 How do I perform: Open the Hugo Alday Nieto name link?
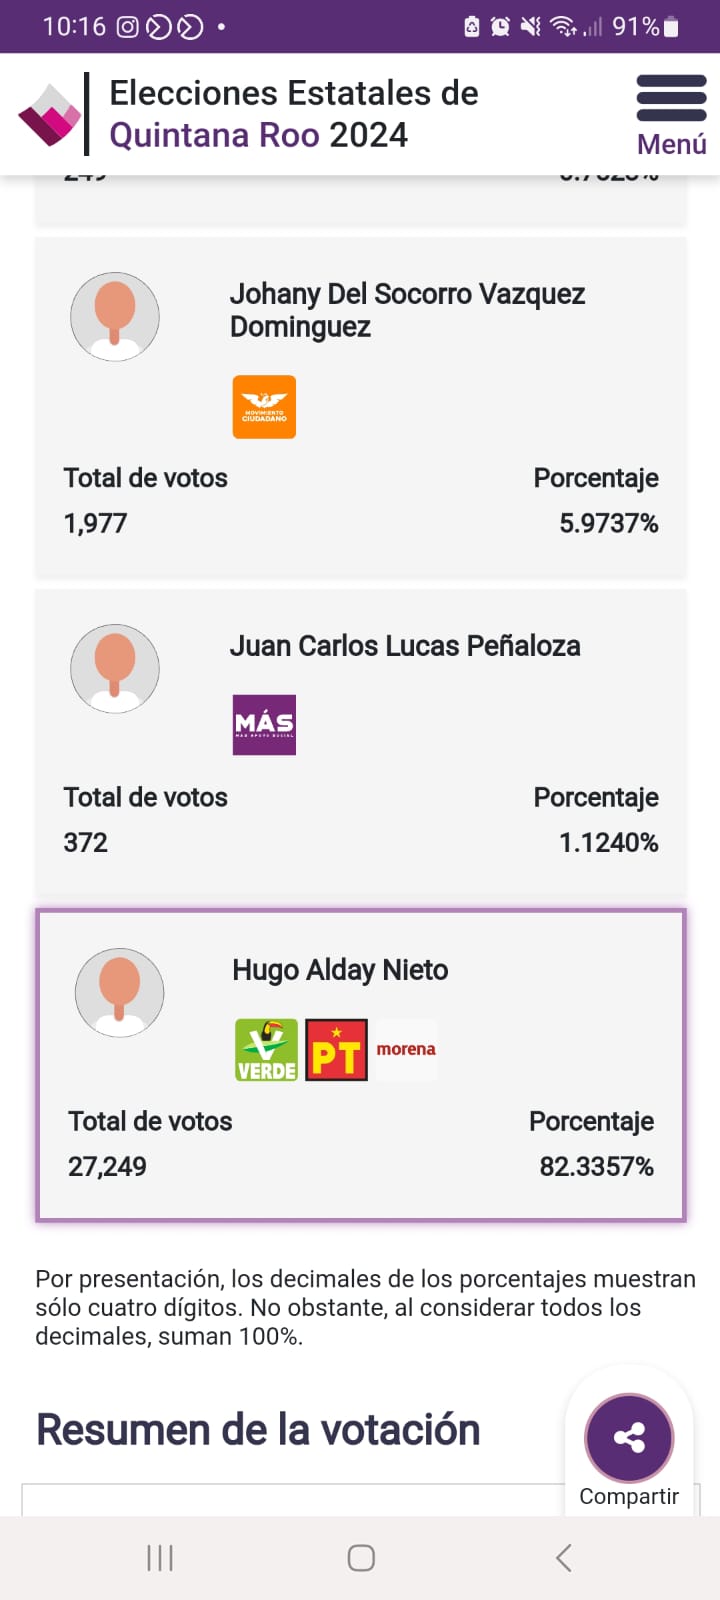coord(340,970)
